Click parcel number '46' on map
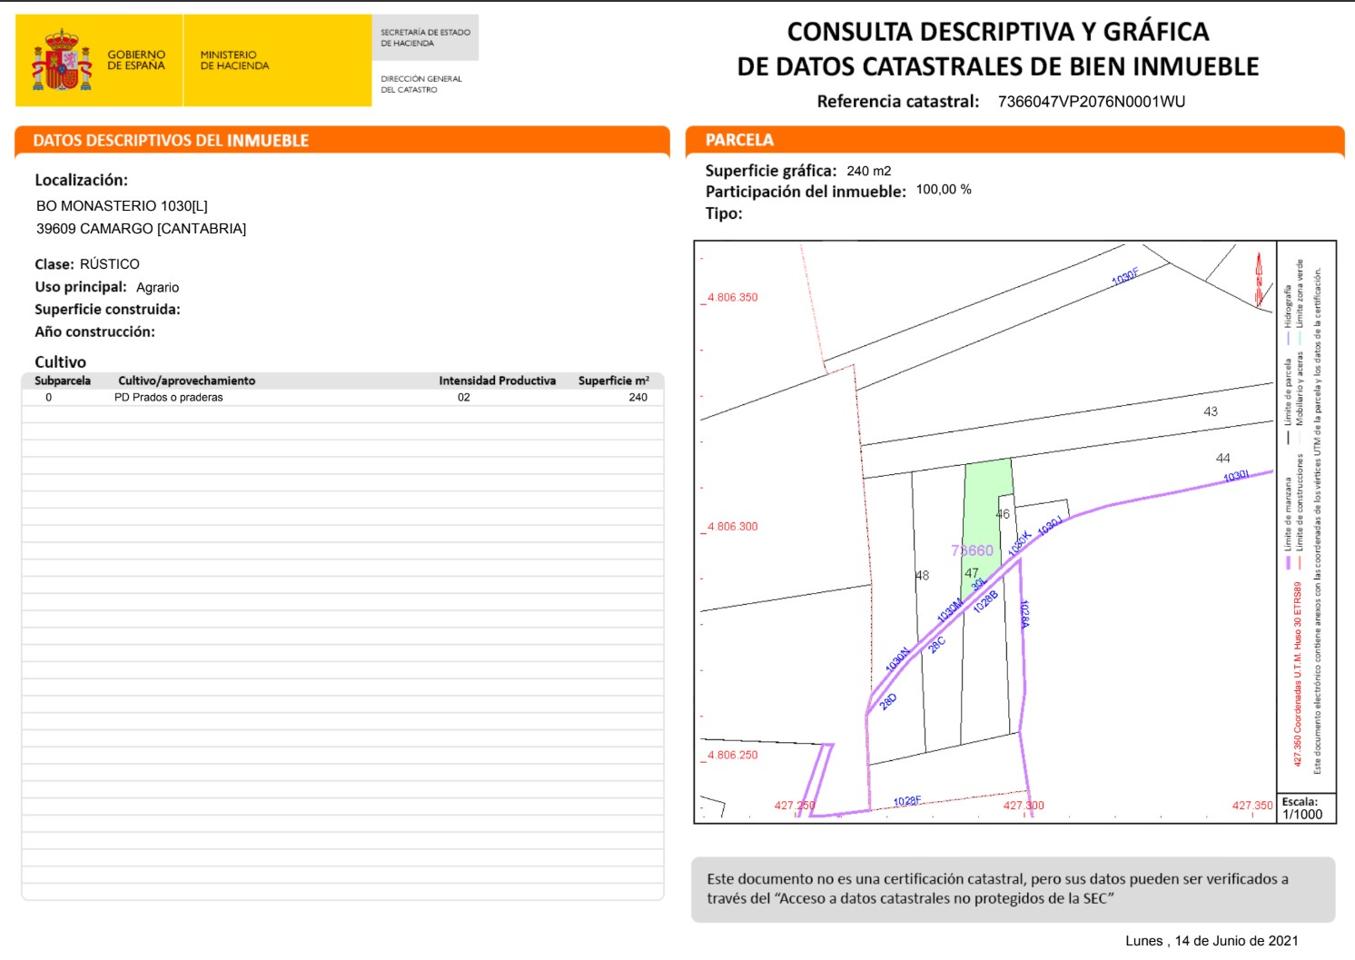This screenshot has width=1355, height=960. (x=1003, y=514)
